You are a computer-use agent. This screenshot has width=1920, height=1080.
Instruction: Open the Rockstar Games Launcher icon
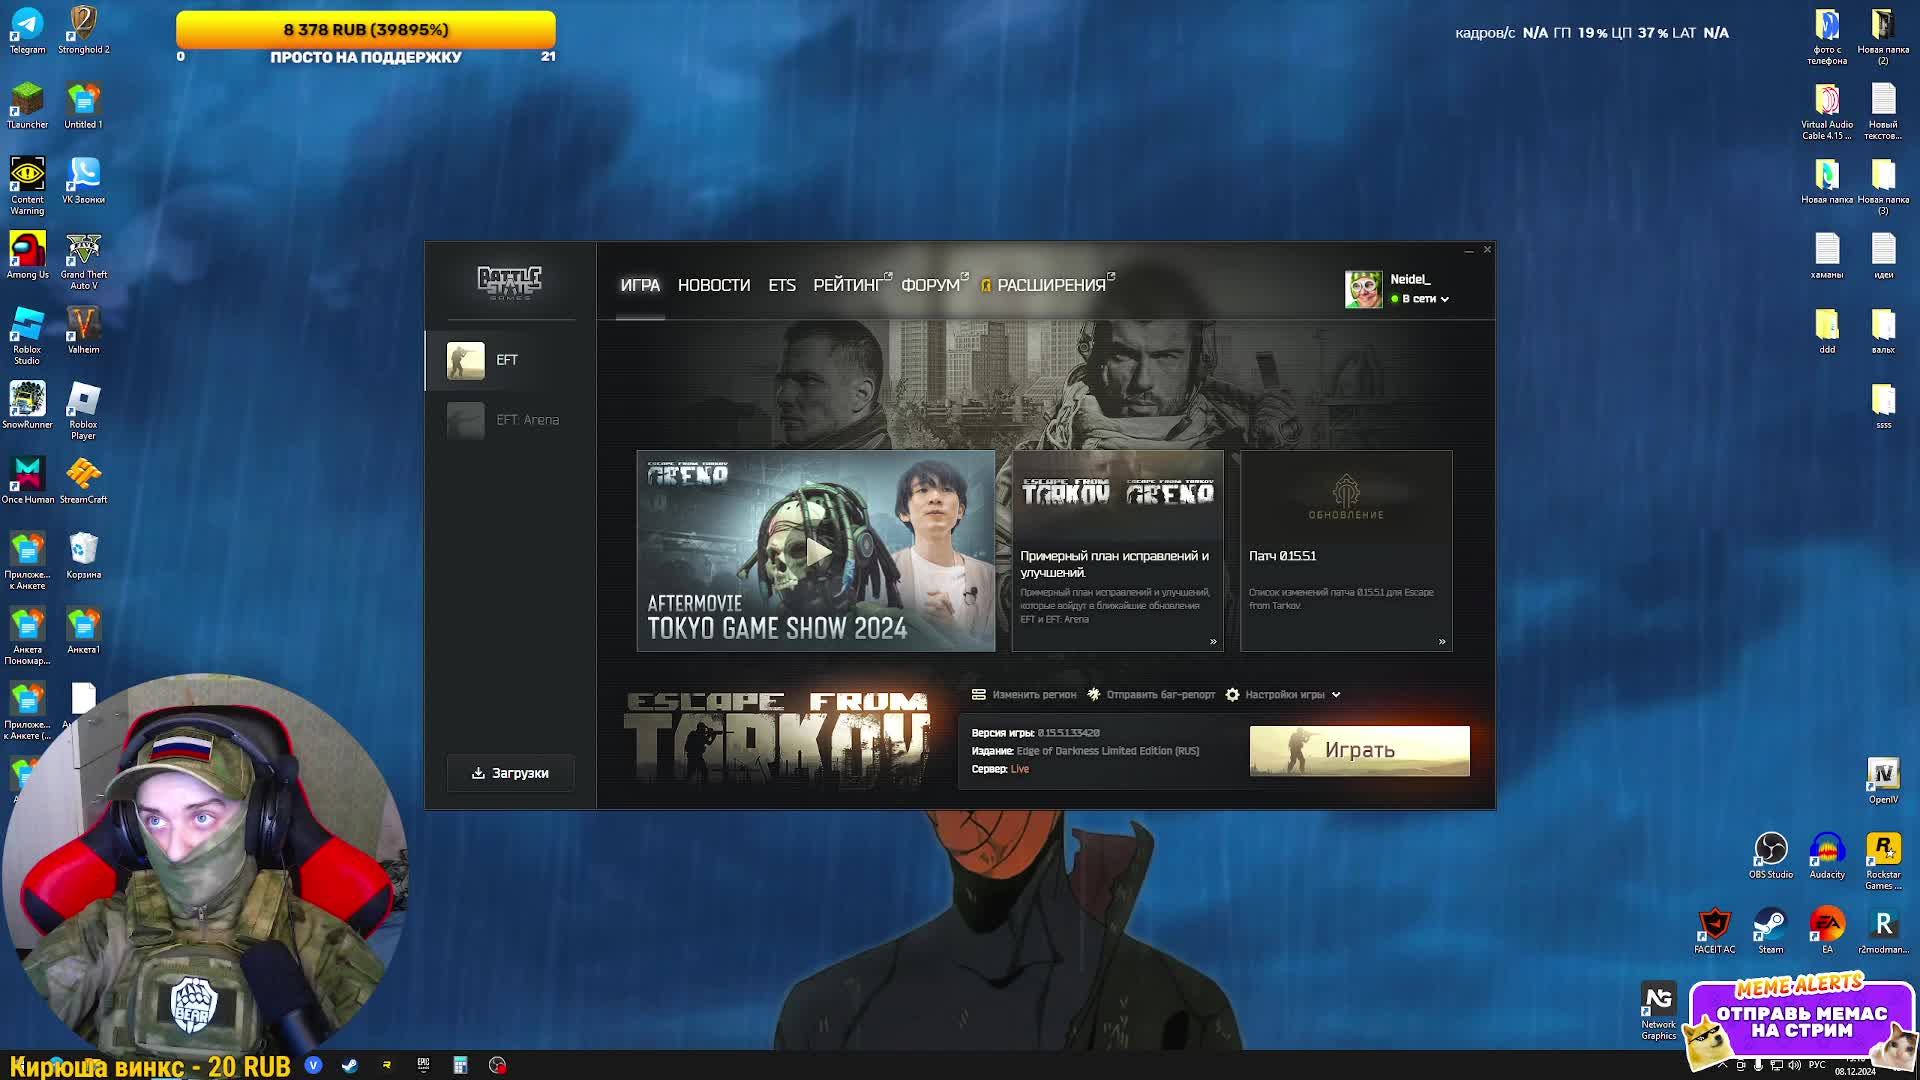(1883, 850)
